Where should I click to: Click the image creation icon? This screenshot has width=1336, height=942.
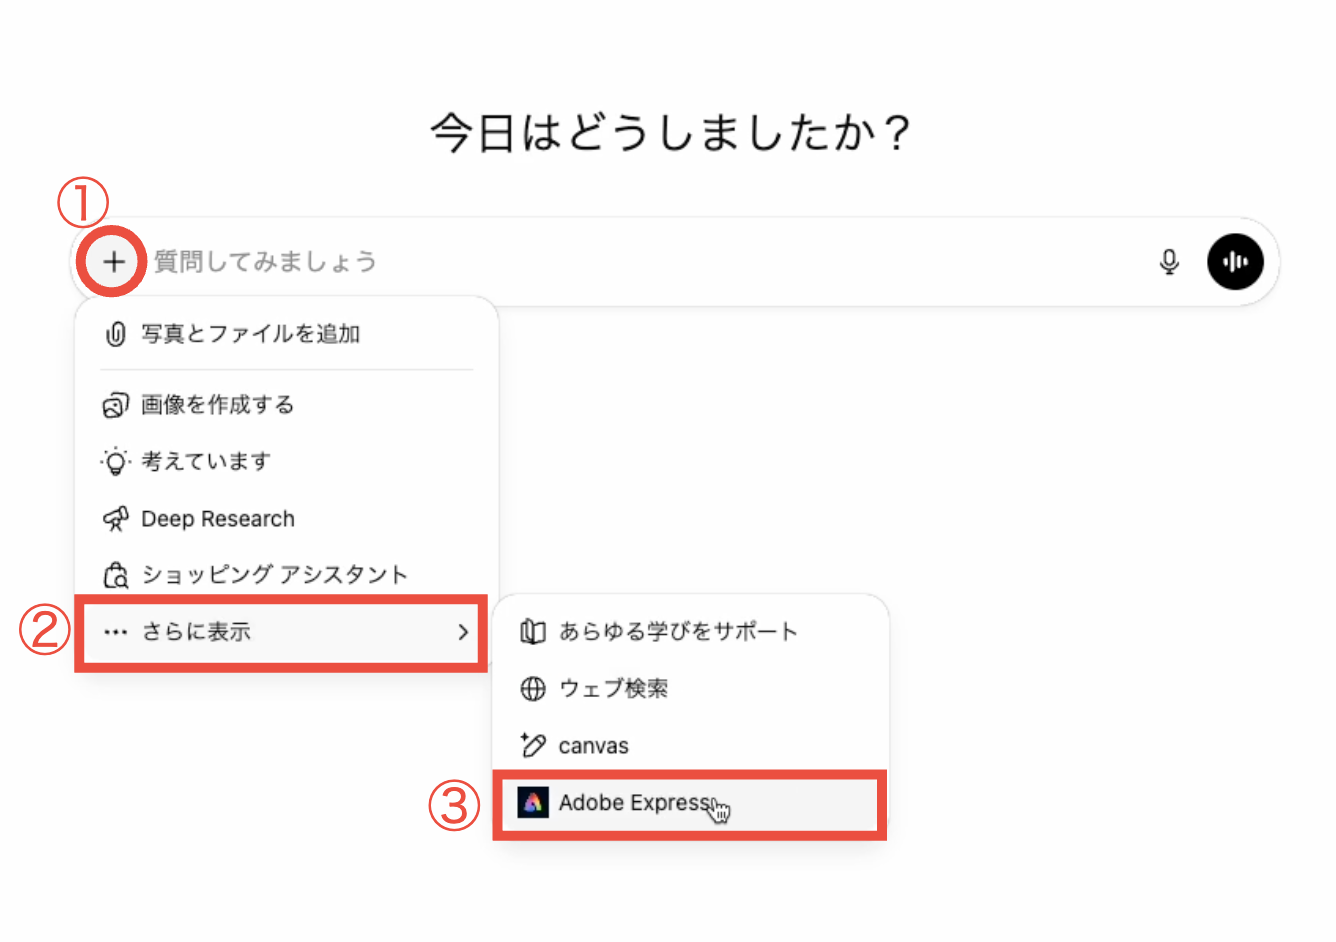(116, 405)
